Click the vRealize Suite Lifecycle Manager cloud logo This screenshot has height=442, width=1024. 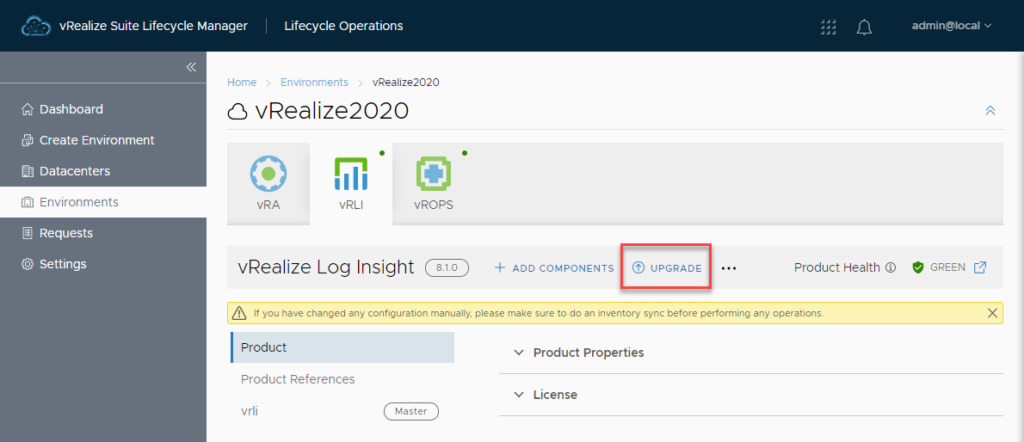[x=36, y=26]
